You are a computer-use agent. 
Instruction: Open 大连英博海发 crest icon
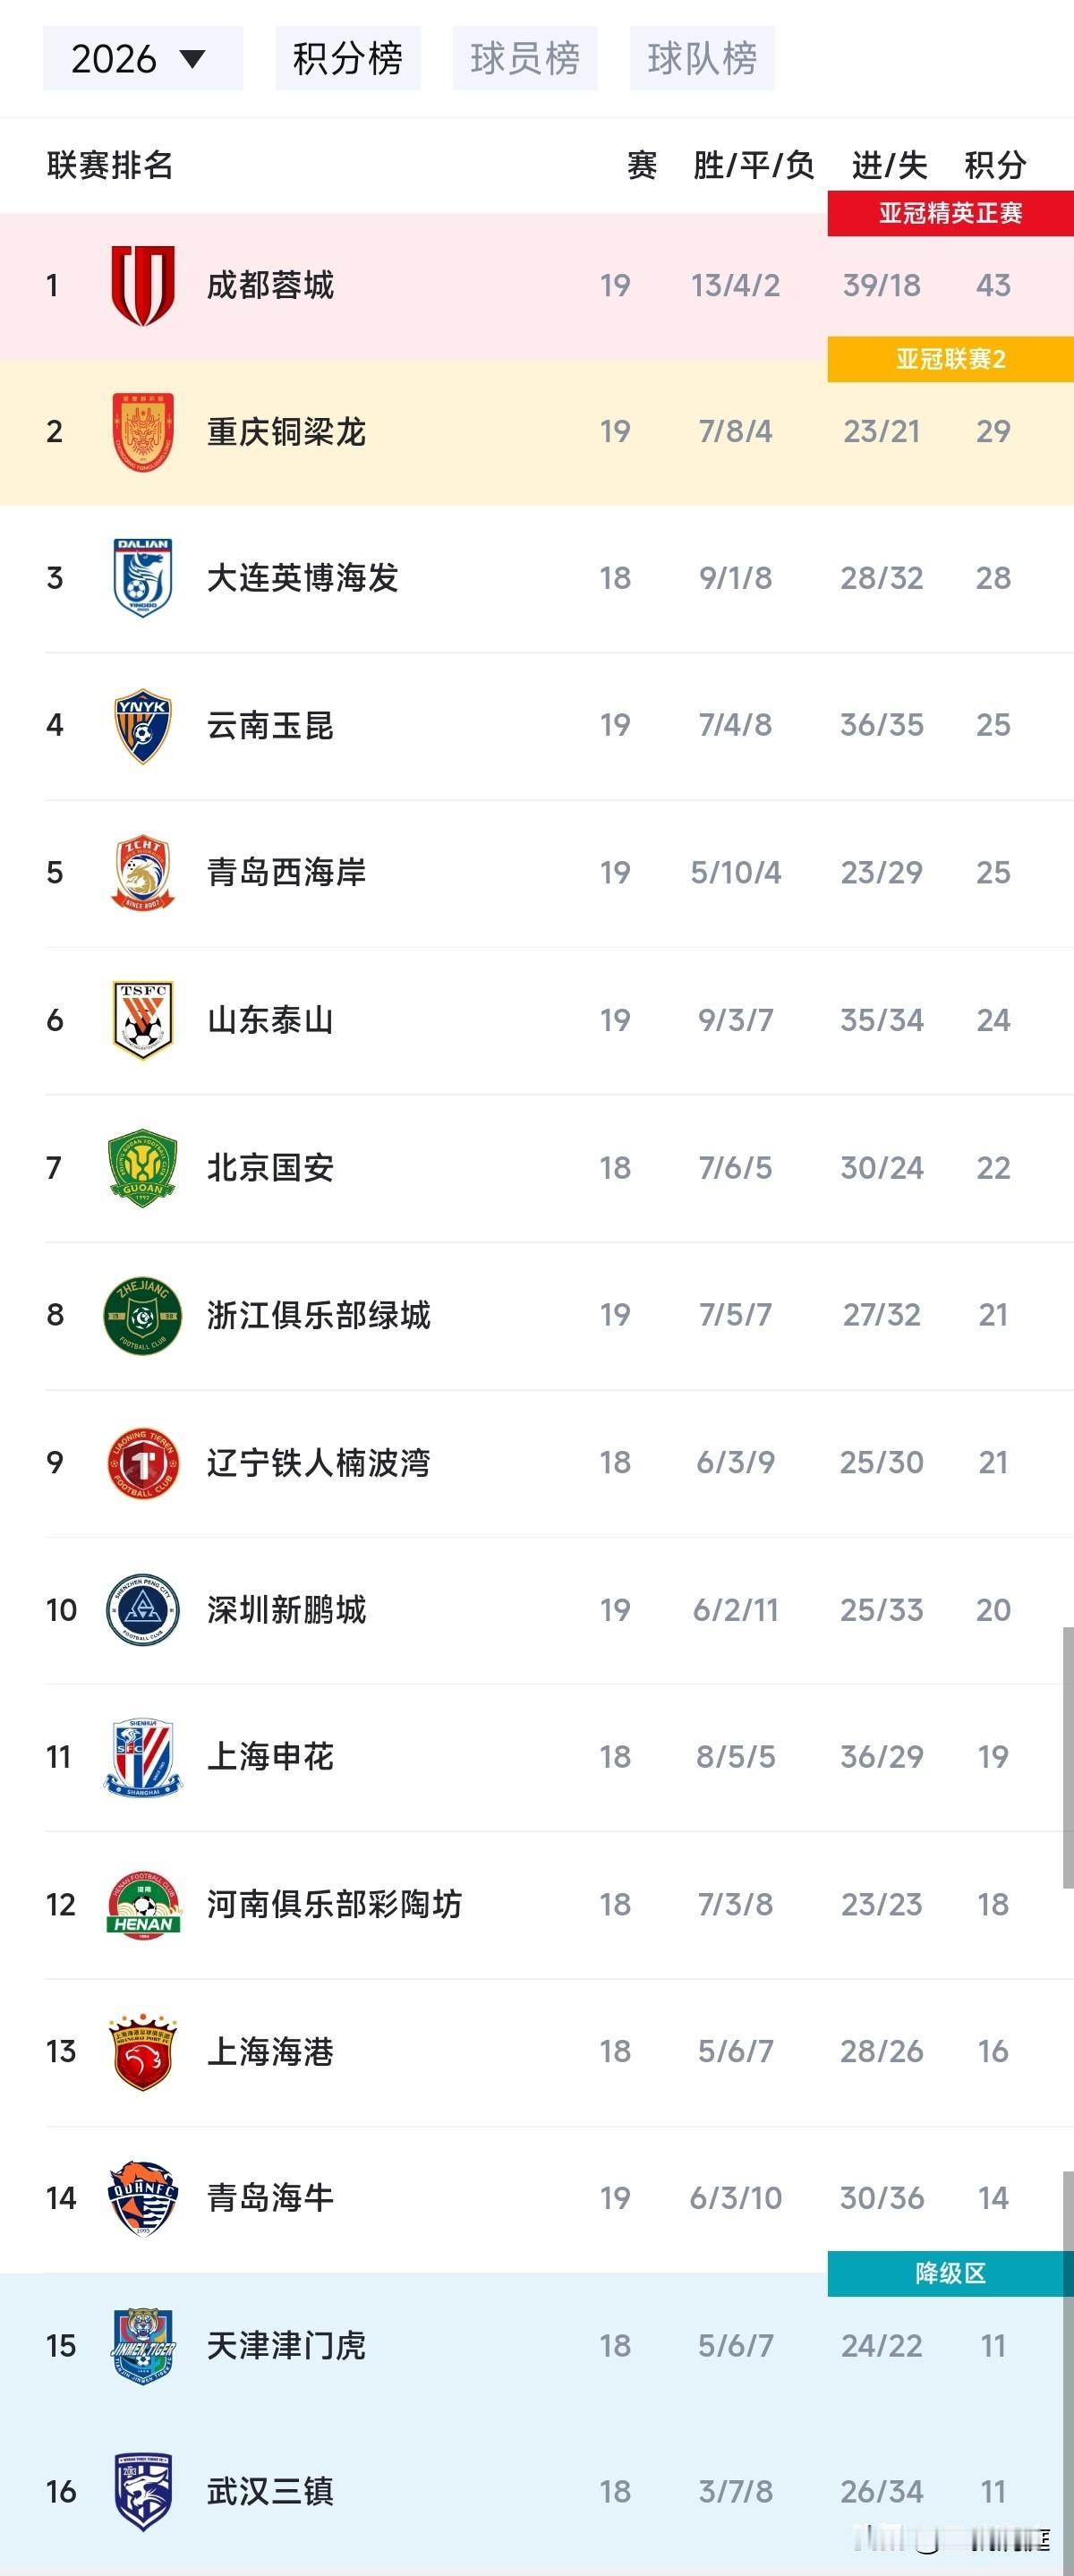point(143,578)
